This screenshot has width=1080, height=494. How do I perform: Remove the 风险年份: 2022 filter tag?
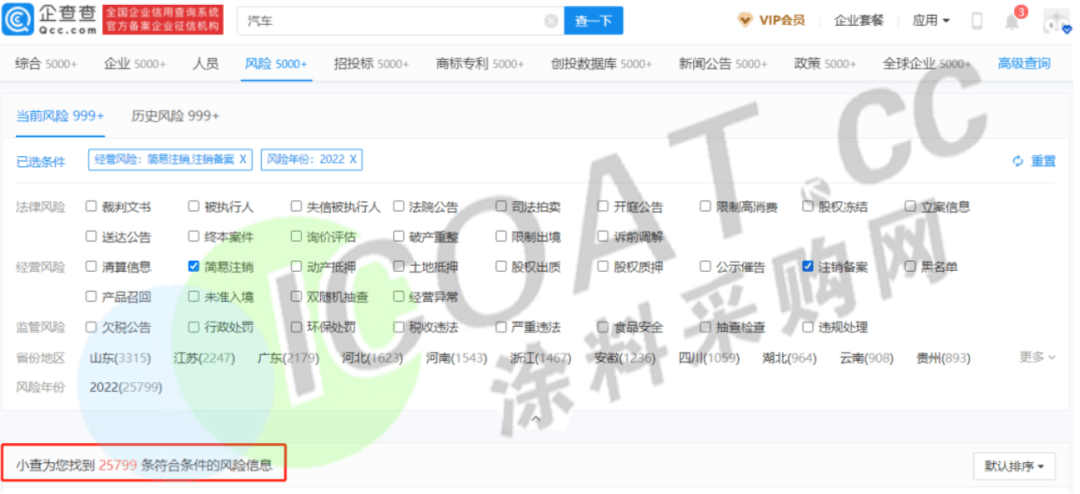click(x=353, y=159)
